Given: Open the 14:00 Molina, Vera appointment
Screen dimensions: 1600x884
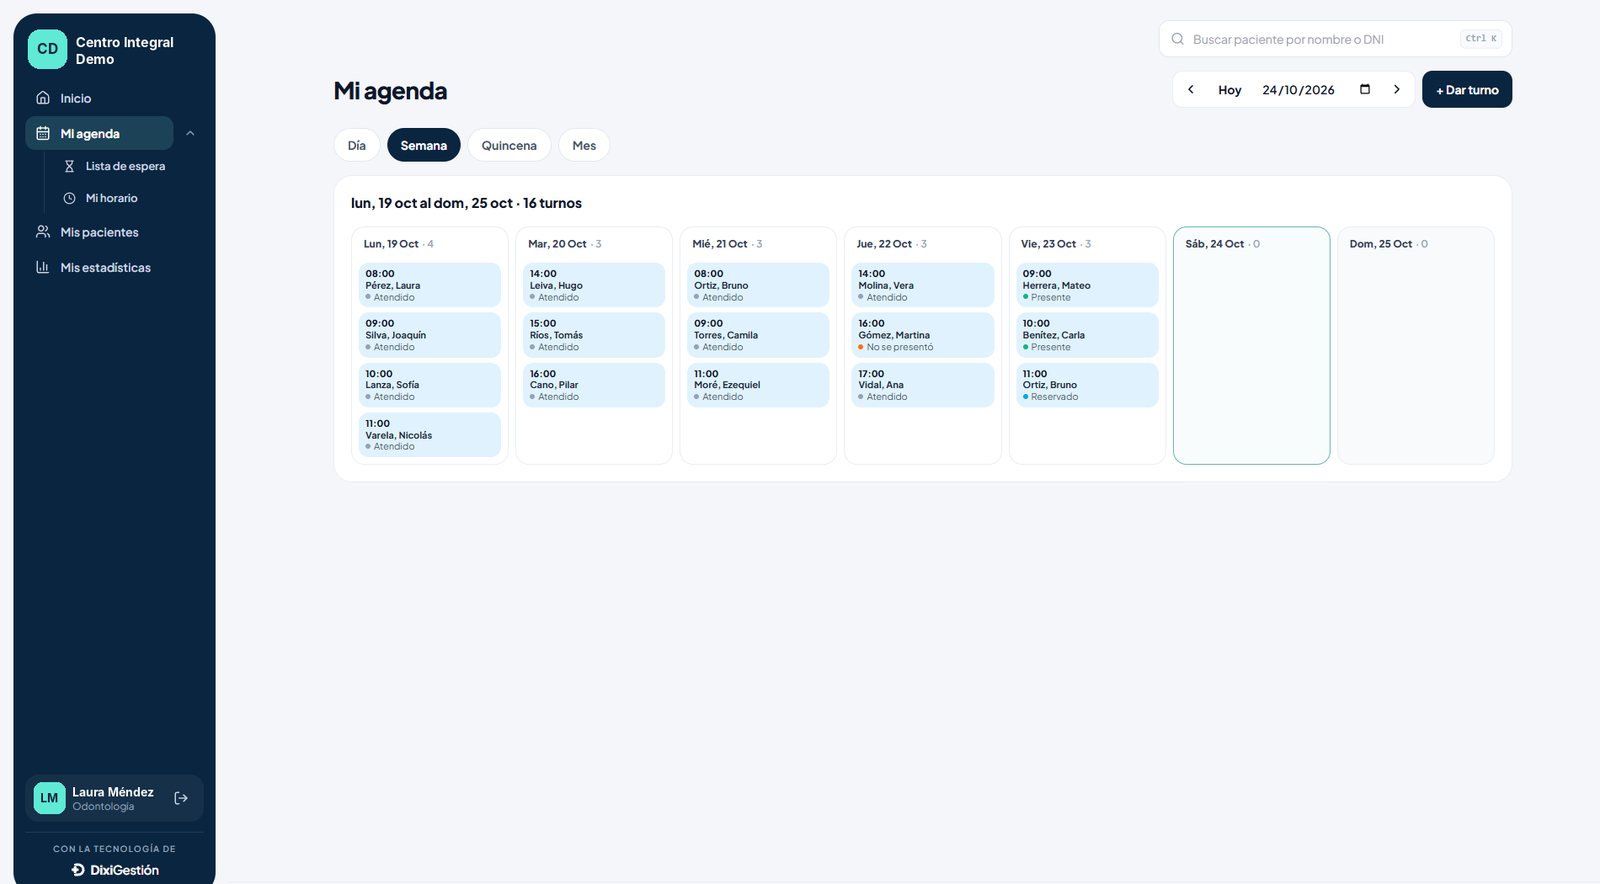Looking at the screenshot, I should 923,285.
